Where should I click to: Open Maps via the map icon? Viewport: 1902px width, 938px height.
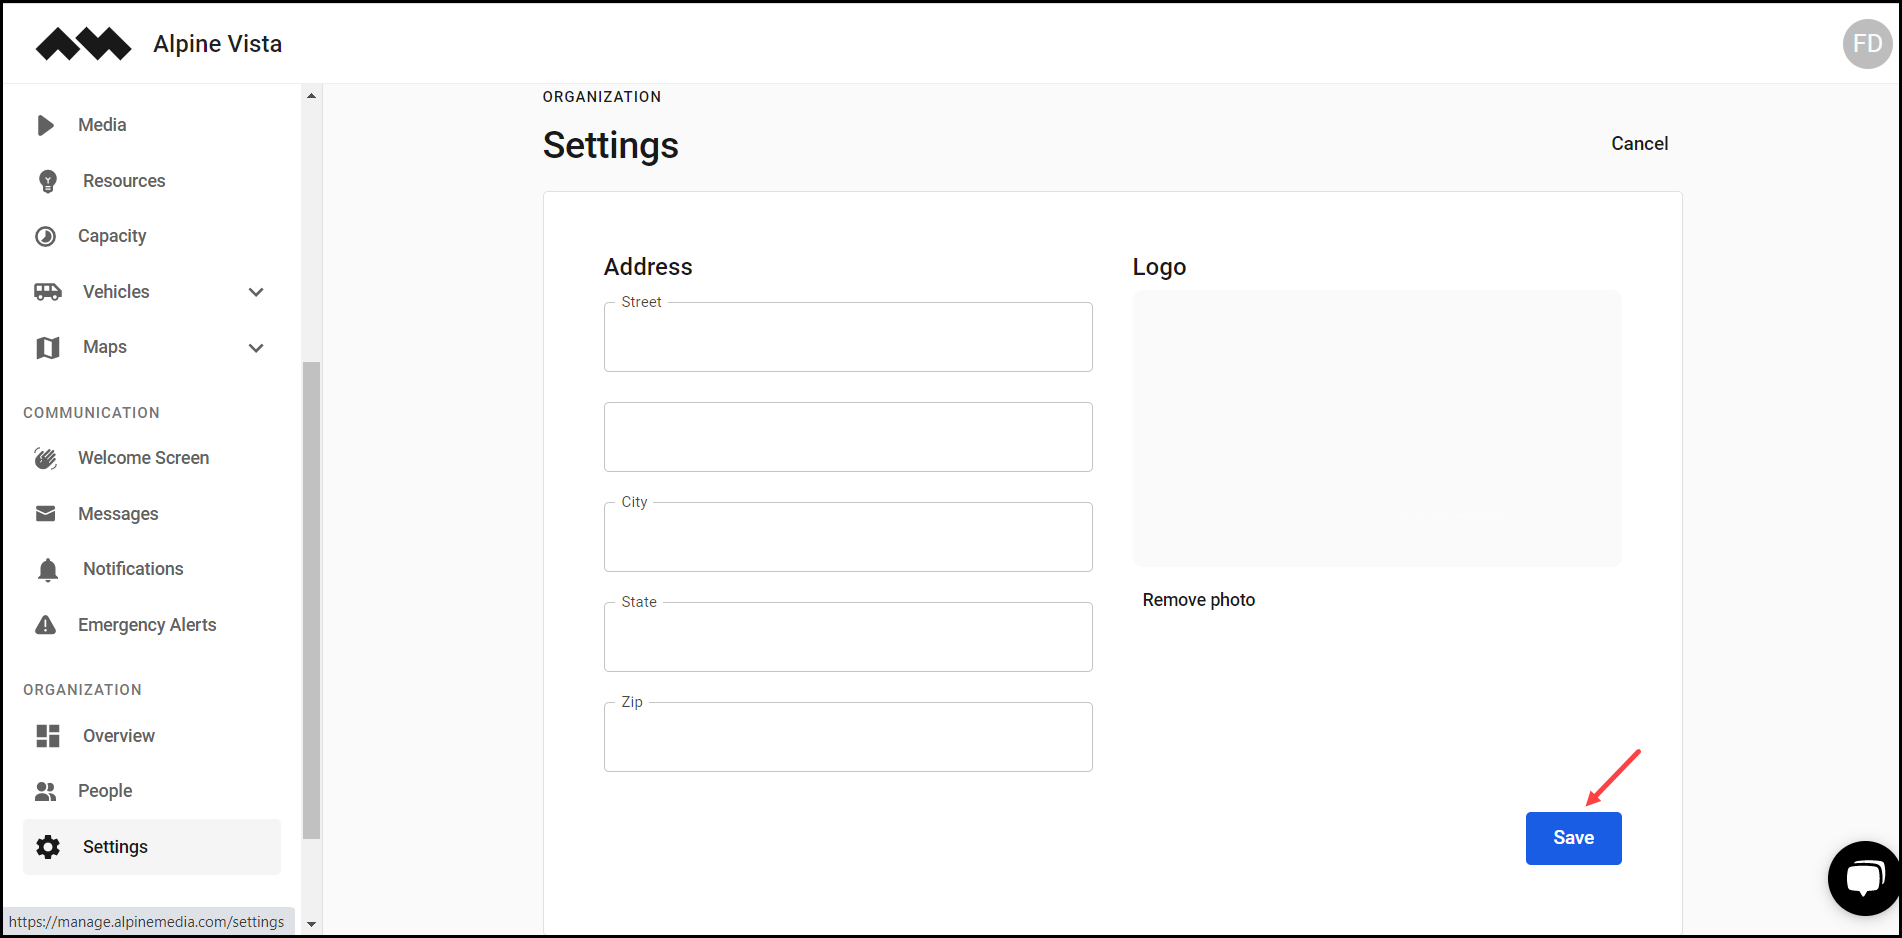tap(45, 347)
